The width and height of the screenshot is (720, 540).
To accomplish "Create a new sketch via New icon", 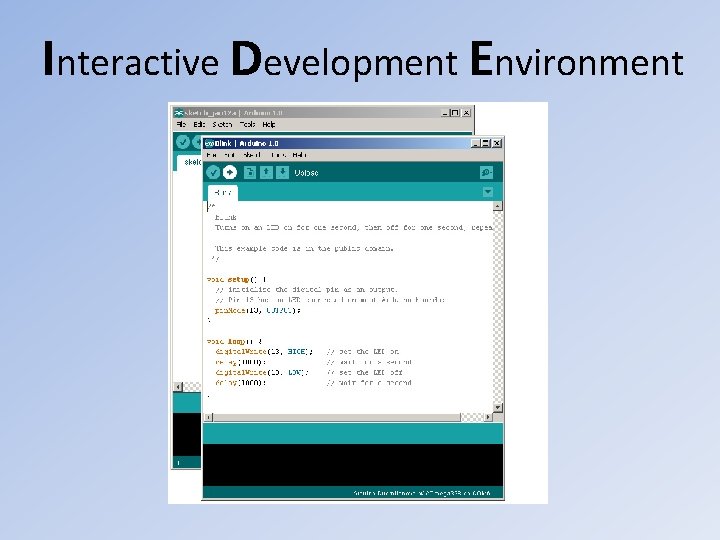I will click(x=250, y=172).
